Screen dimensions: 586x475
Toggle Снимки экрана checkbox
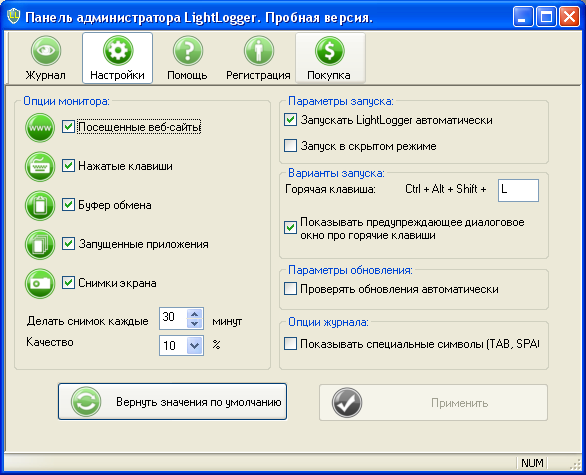[x=68, y=282]
